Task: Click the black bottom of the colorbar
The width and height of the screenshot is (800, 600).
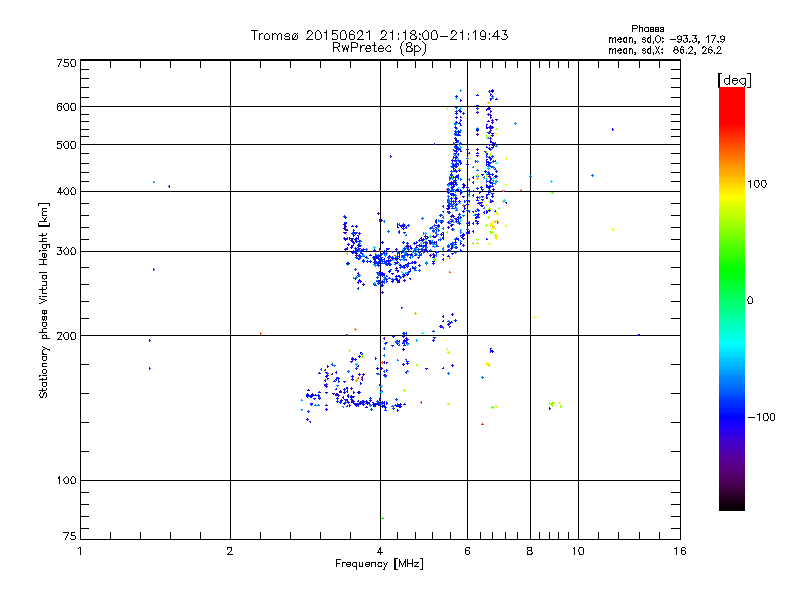Action: point(732,503)
